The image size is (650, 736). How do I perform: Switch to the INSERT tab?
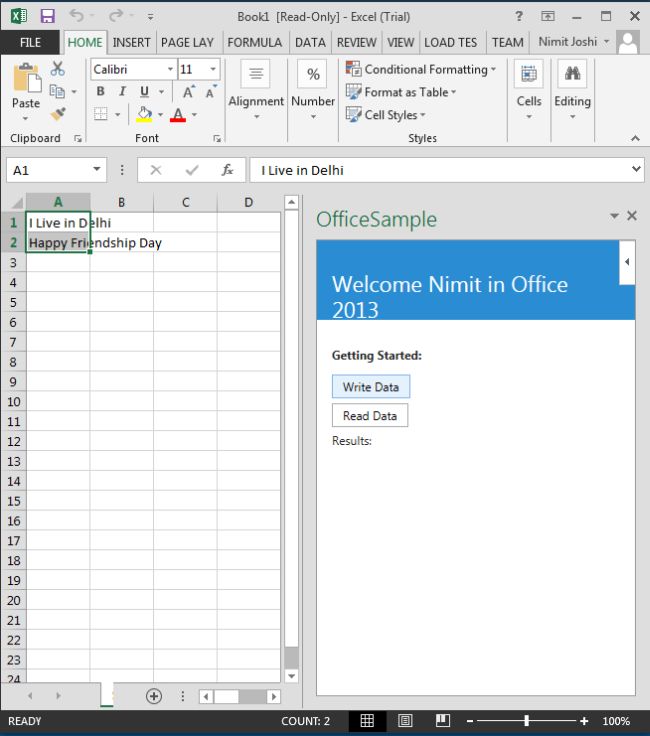coord(131,42)
